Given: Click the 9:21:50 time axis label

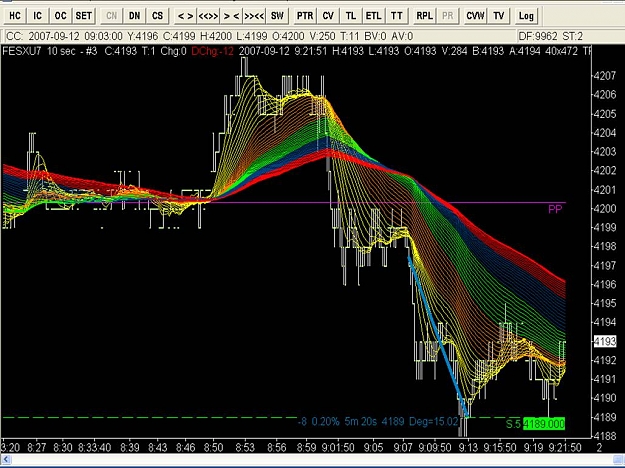Looking at the screenshot, I should [565, 447].
